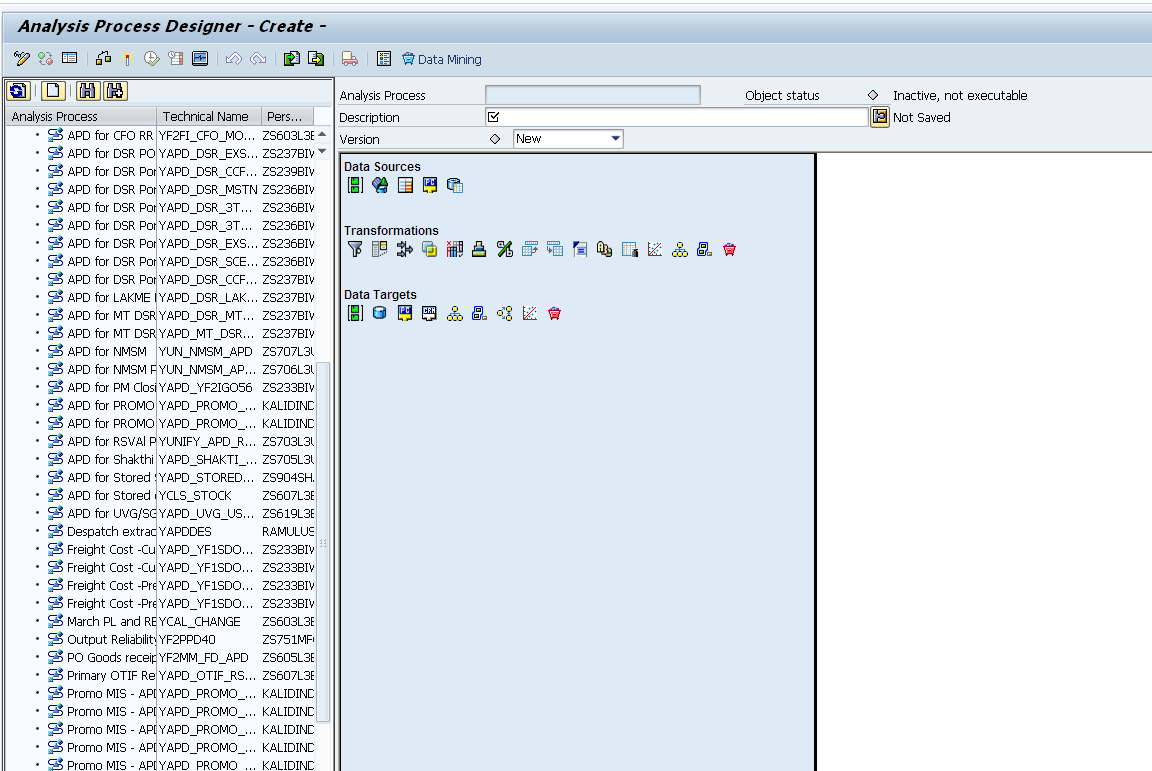Open the monitor screen icon in toolbar

pyautogui.click(x=200, y=59)
